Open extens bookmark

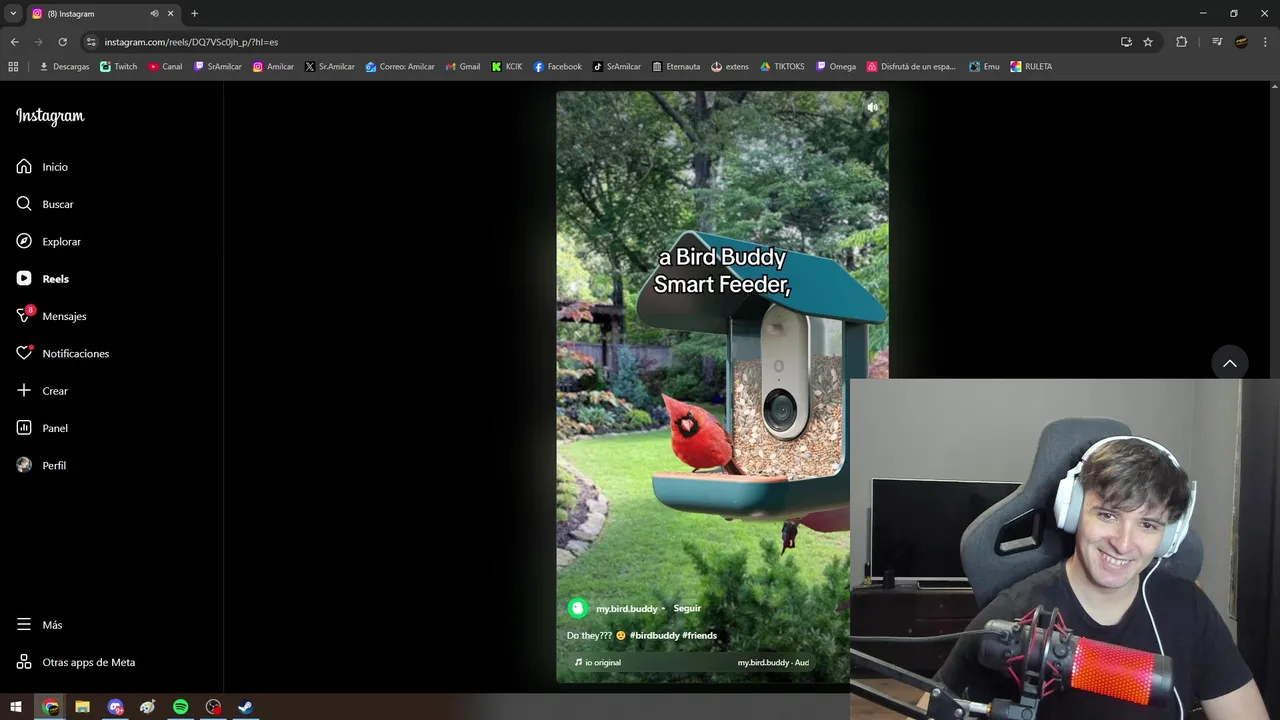coord(730,67)
